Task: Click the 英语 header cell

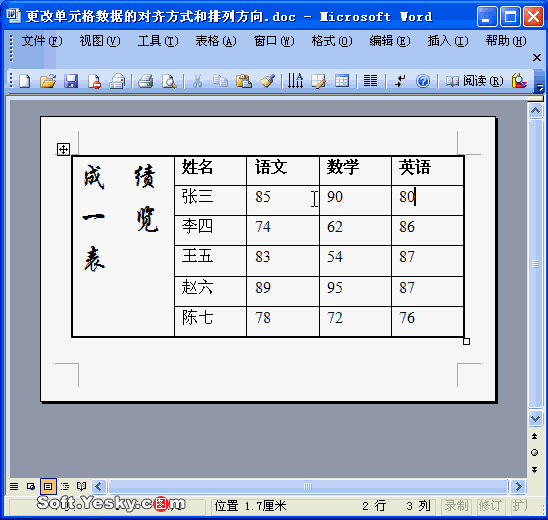Action: click(x=428, y=171)
